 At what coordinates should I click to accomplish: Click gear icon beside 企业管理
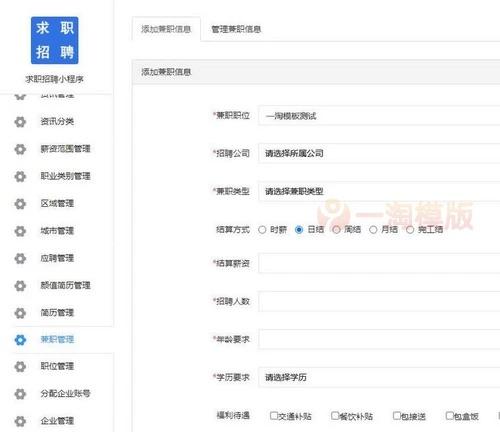point(20,421)
